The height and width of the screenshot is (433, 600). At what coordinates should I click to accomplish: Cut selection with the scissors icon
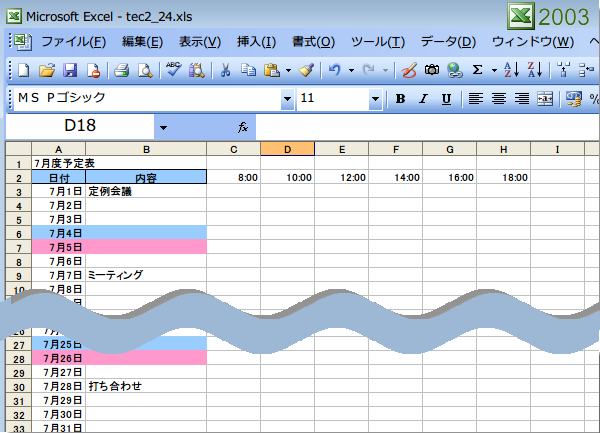(x=225, y=70)
